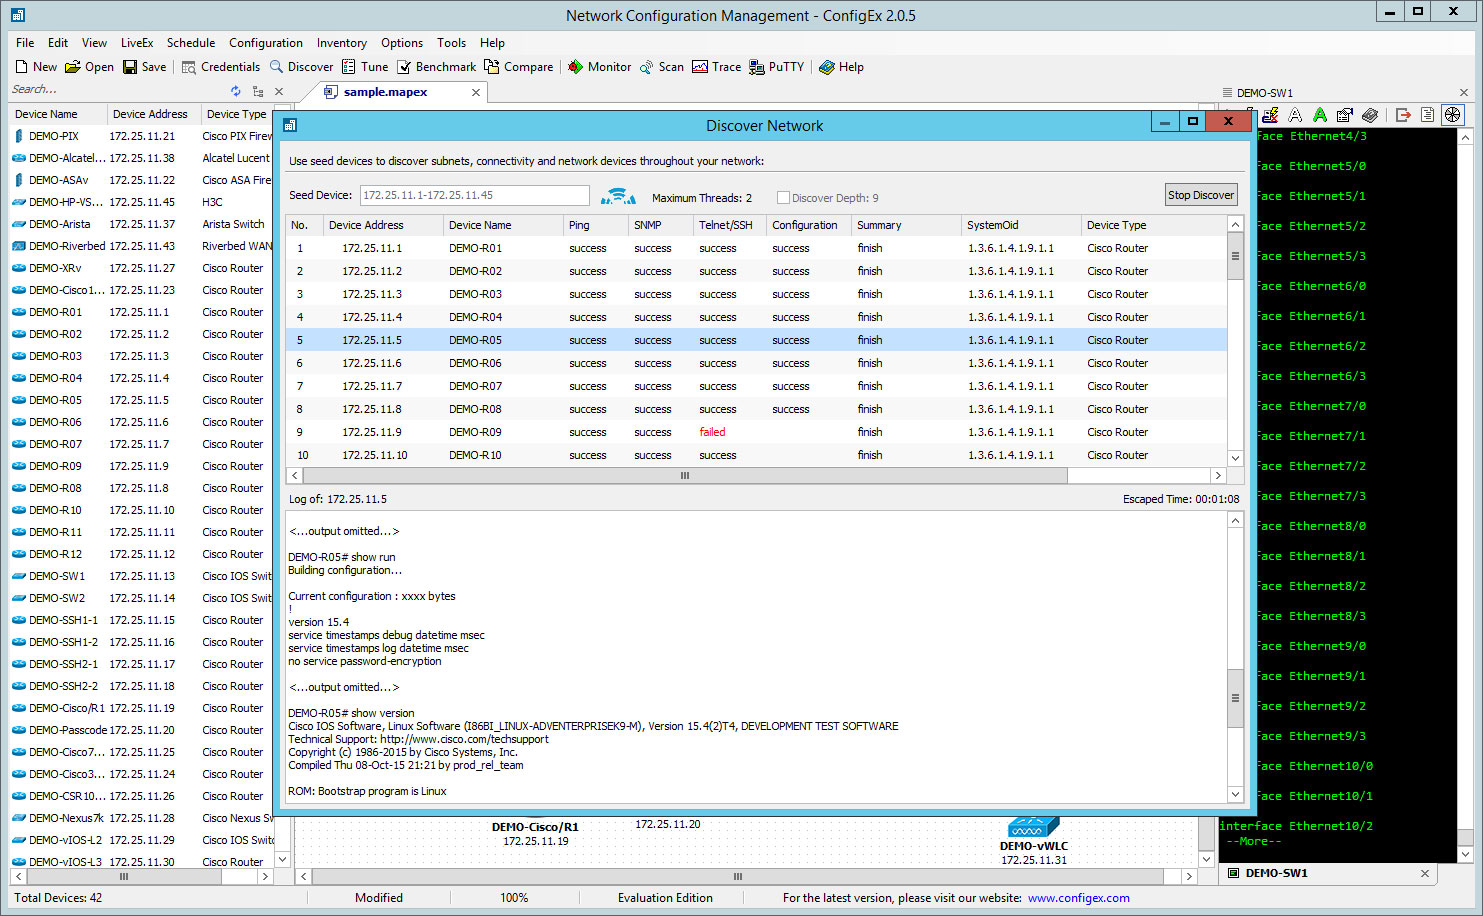Image resolution: width=1483 pixels, height=916 pixels.
Task: Select DEMO-Nexus7k in the device list
Action: click(140, 818)
